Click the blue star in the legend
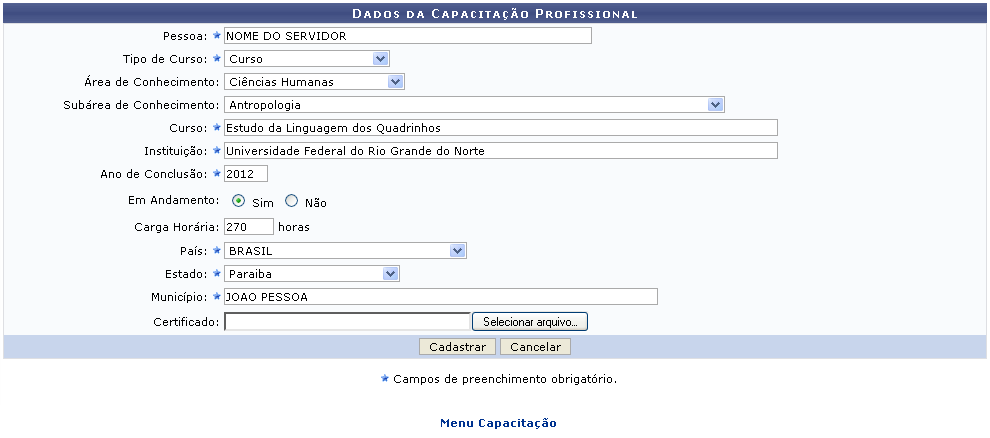990x438 pixels. [385, 379]
